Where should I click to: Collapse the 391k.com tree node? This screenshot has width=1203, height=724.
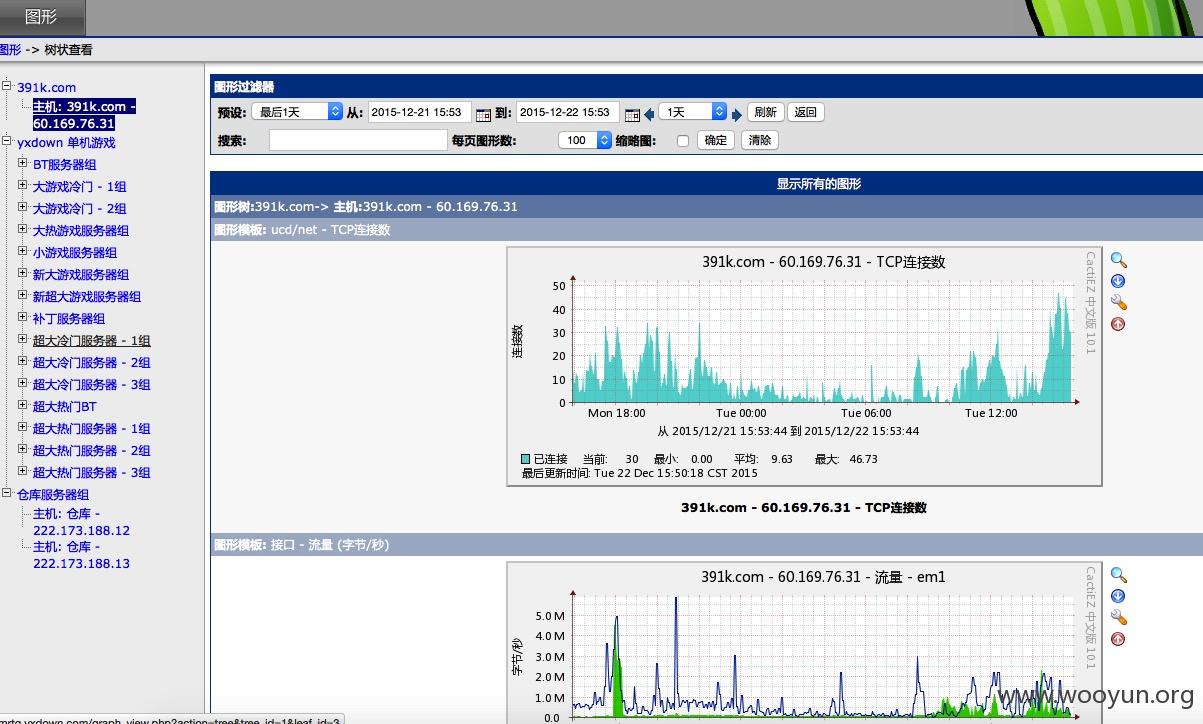click(x=6, y=86)
